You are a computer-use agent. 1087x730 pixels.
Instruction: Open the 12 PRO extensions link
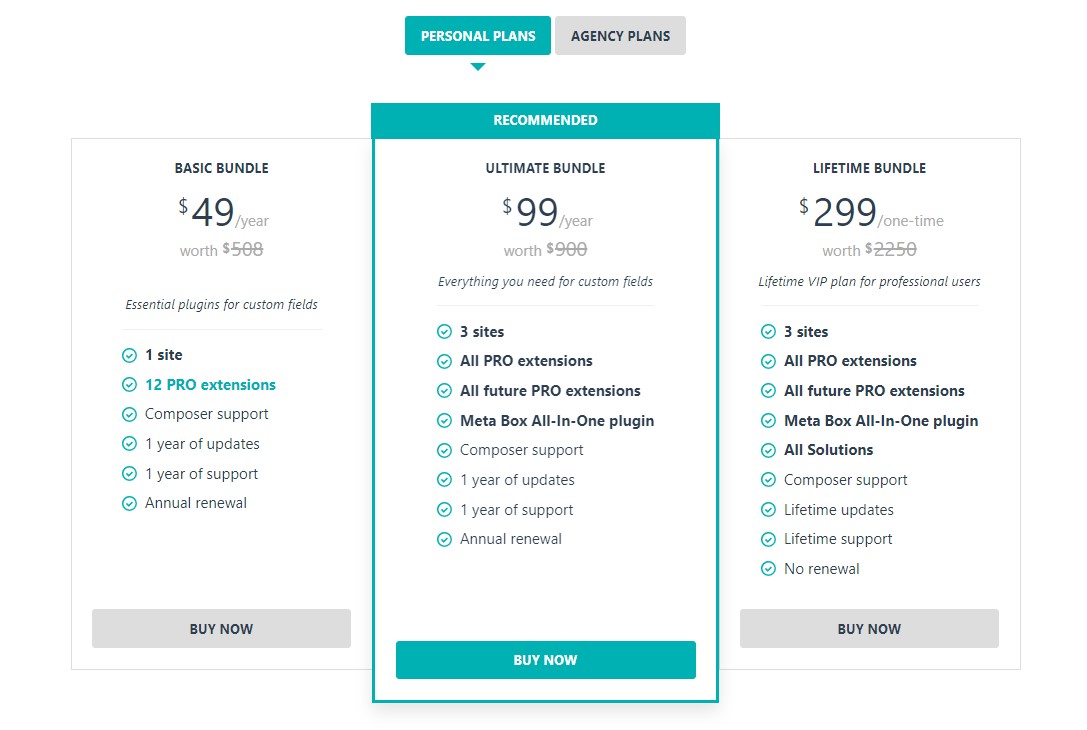210,385
